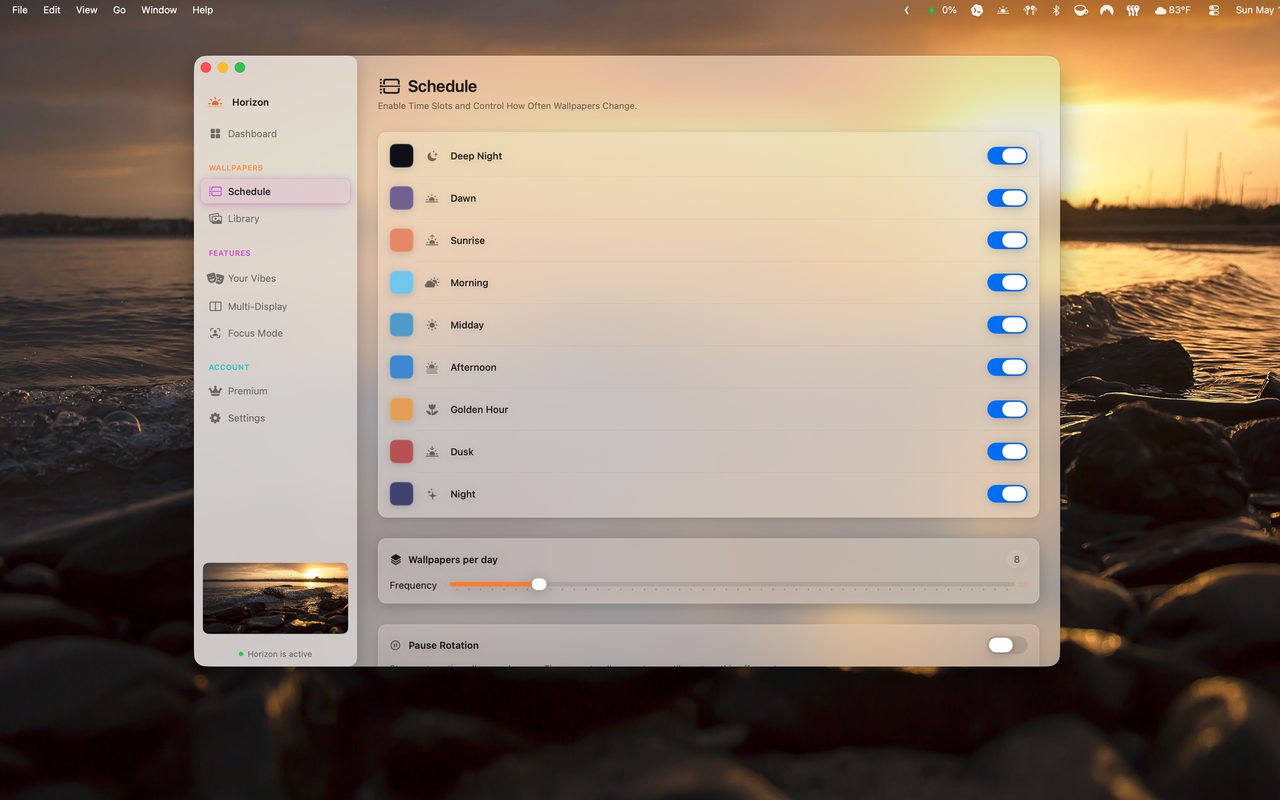
Task: Open the Dashboard section in sidebar
Action: pyautogui.click(x=275, y=134)
